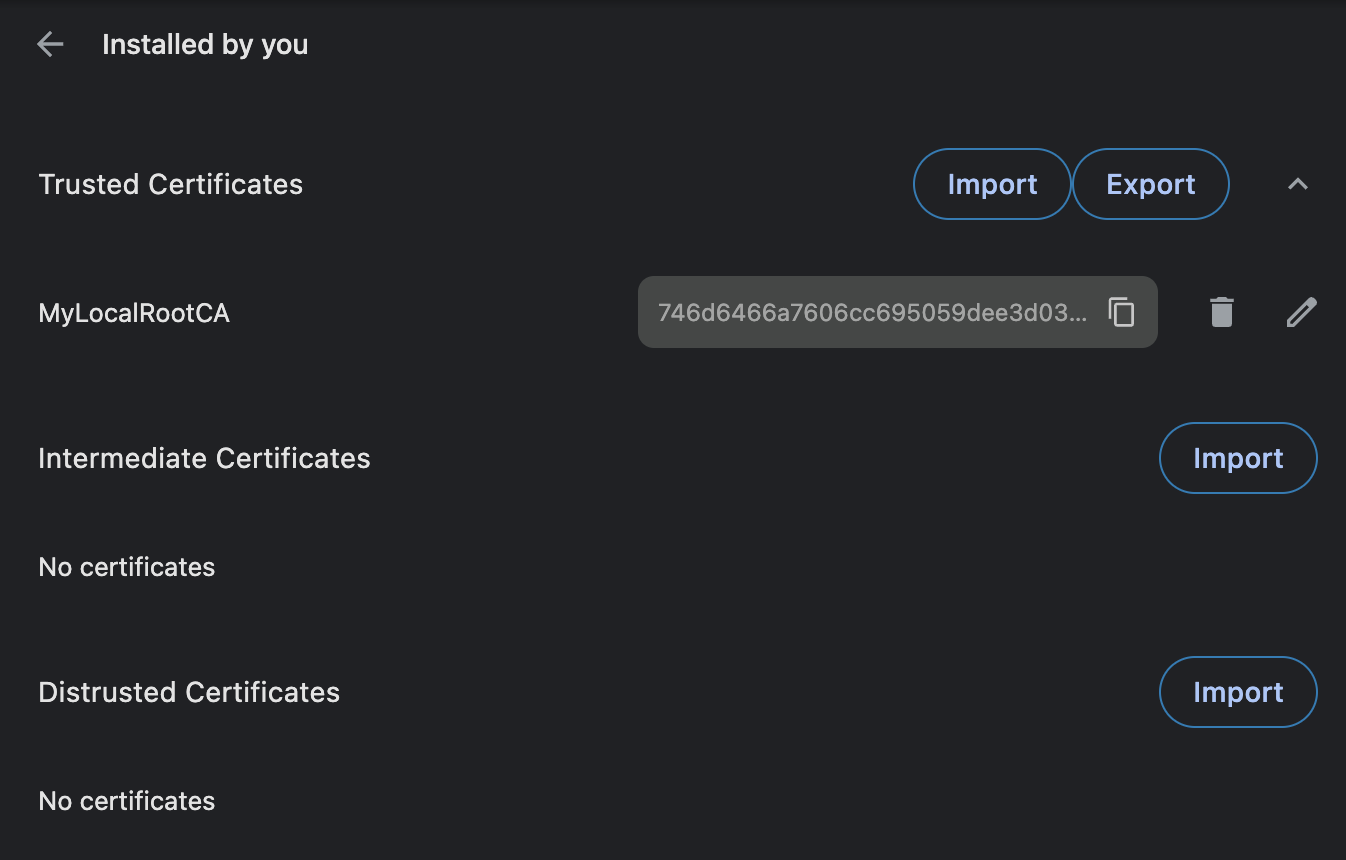Viewport: 1346px width, 860px height.
Task: Collapse the Trusted Certificates section chevron
Action: click(x=1298, y=184)
